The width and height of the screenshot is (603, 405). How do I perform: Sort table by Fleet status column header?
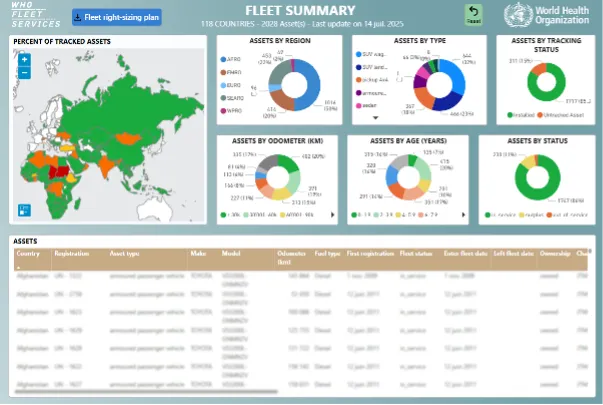coord(419,259)
